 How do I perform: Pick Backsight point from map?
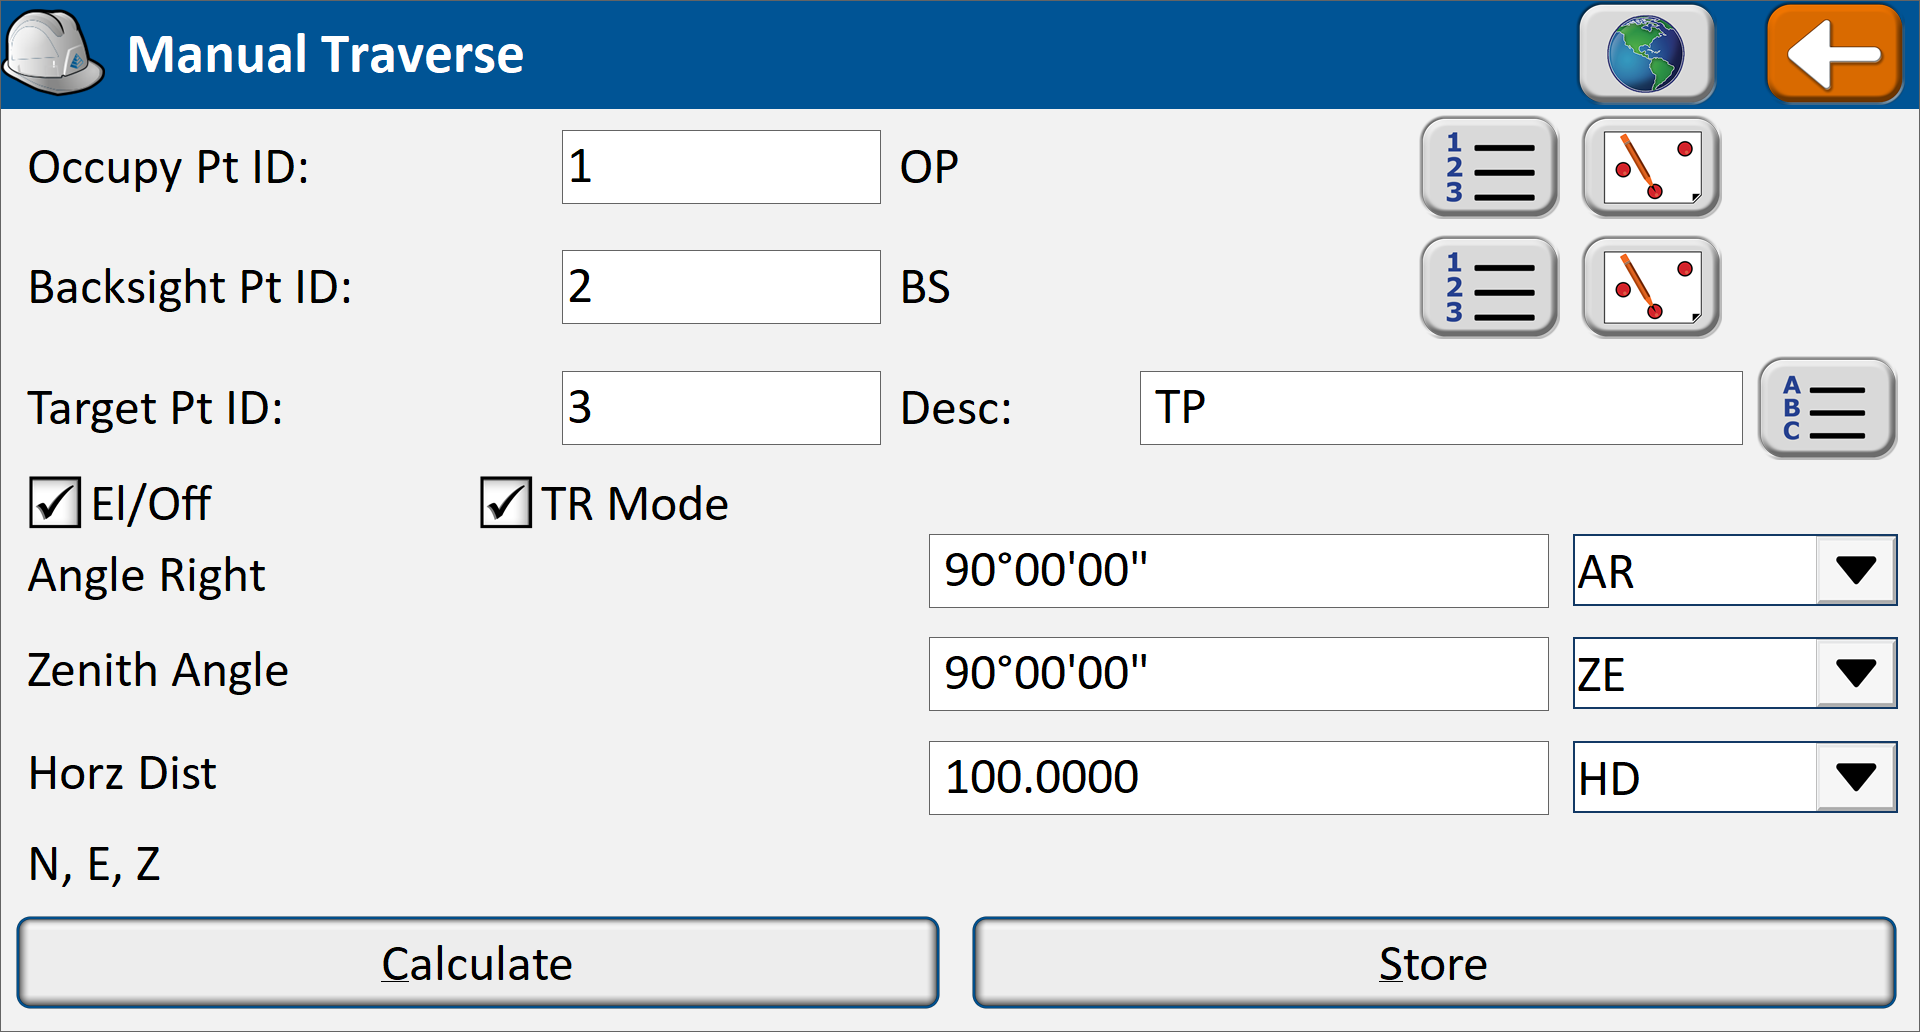pos(1651,287)
